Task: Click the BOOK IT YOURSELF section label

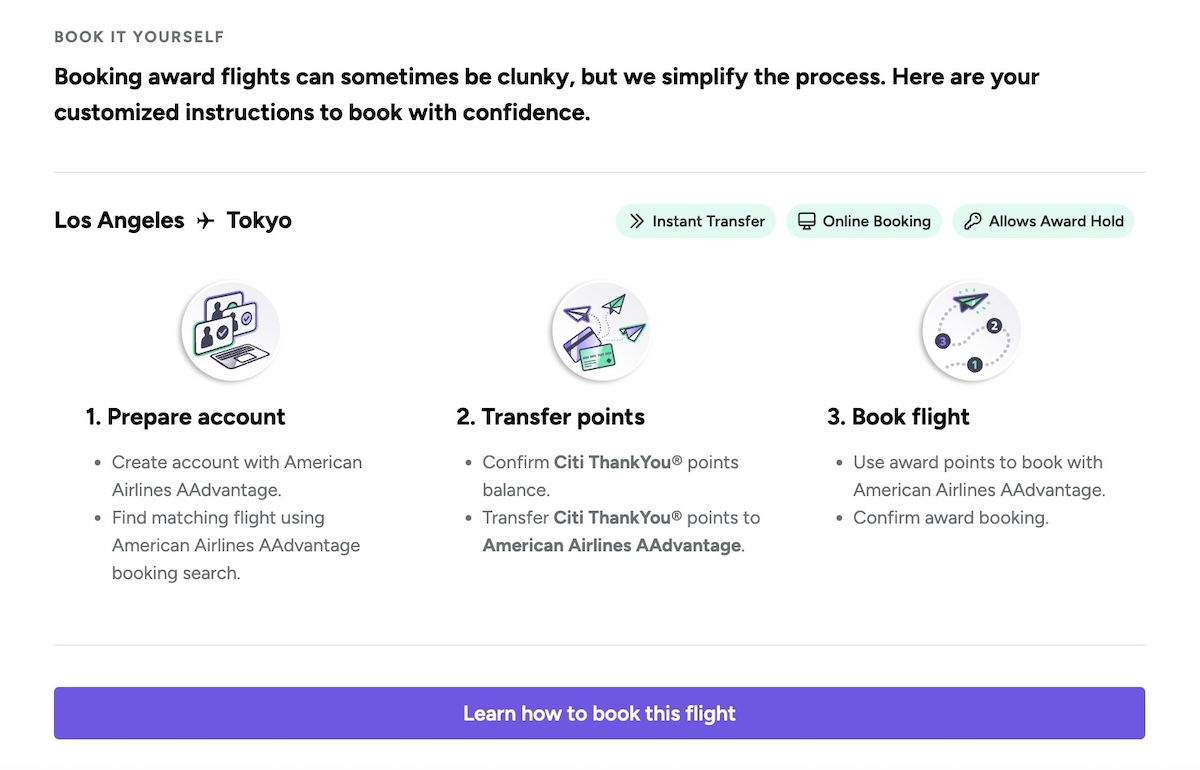Action: 139,37
